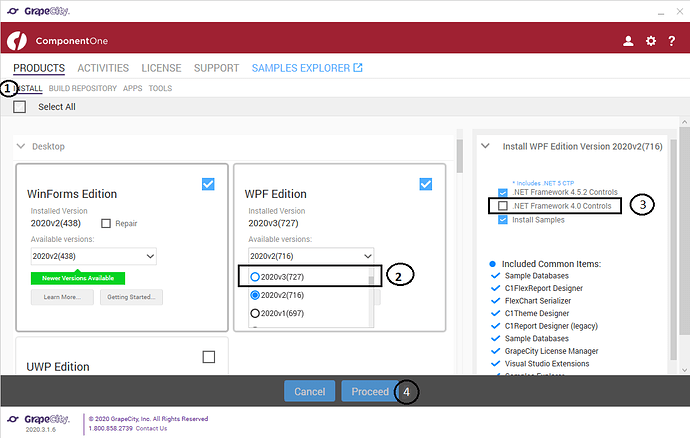
Task: Click the ComponentOne logo icon
Action: [17, 41]
